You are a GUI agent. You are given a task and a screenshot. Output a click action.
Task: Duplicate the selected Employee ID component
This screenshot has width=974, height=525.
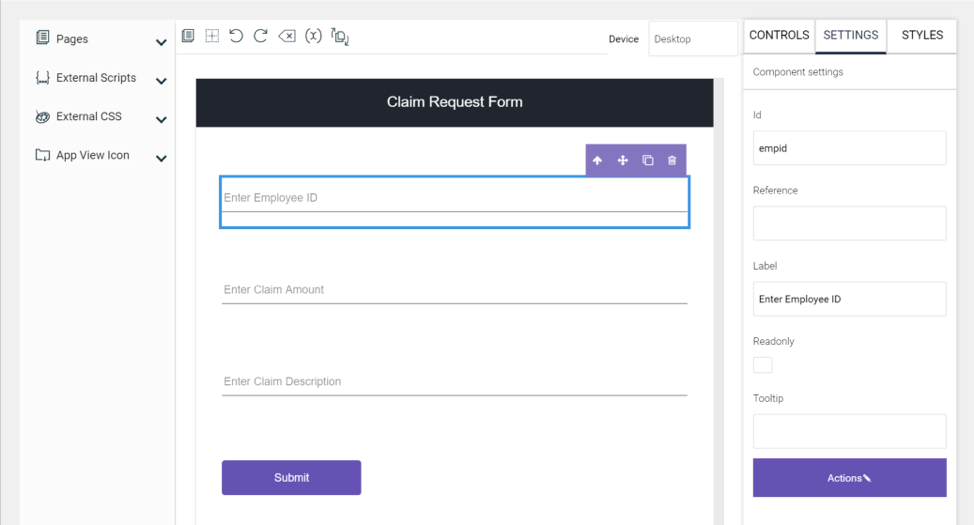tap(647, 160)
